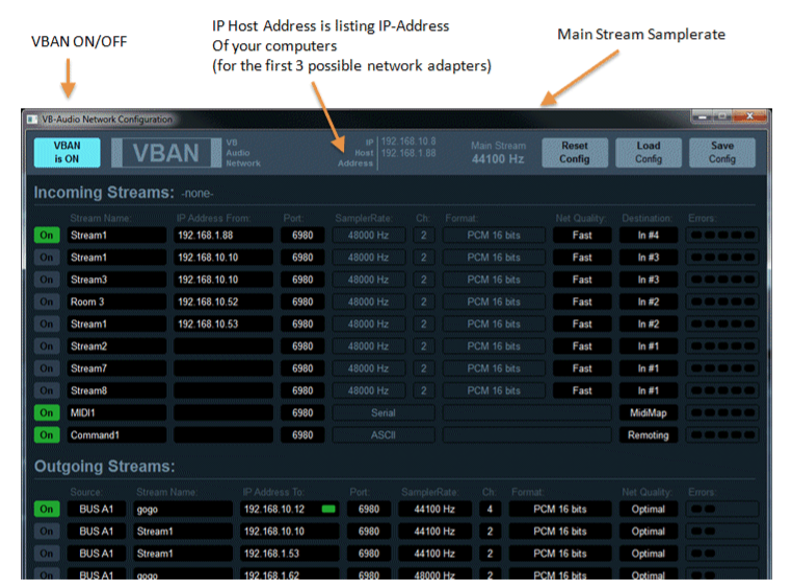Edit port 6980 of outgoing 192.168.10.10

pyautogui.click(x=369, y=531)
